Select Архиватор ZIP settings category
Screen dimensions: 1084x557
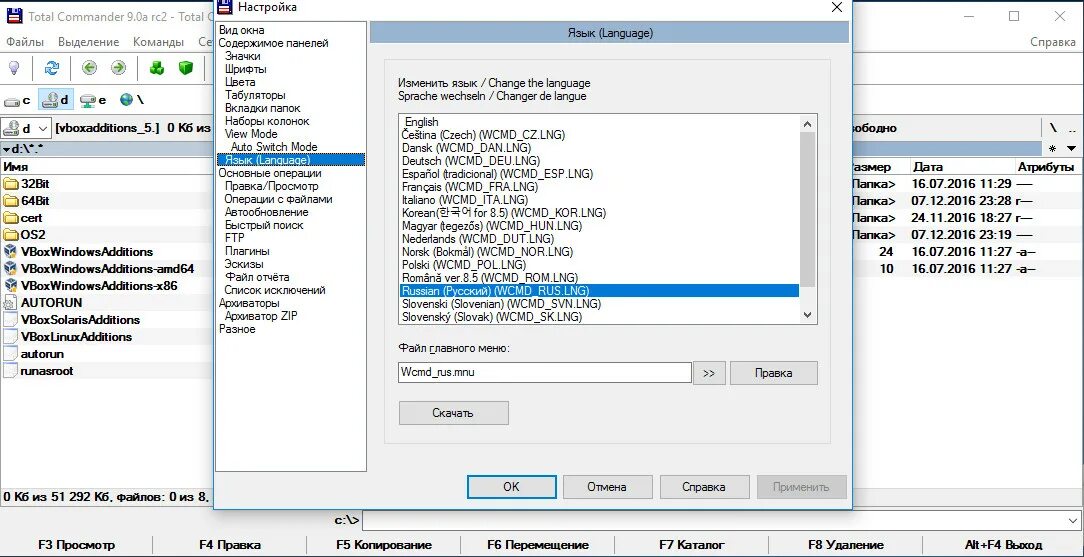pyautogui.click(x=261, y=316)
